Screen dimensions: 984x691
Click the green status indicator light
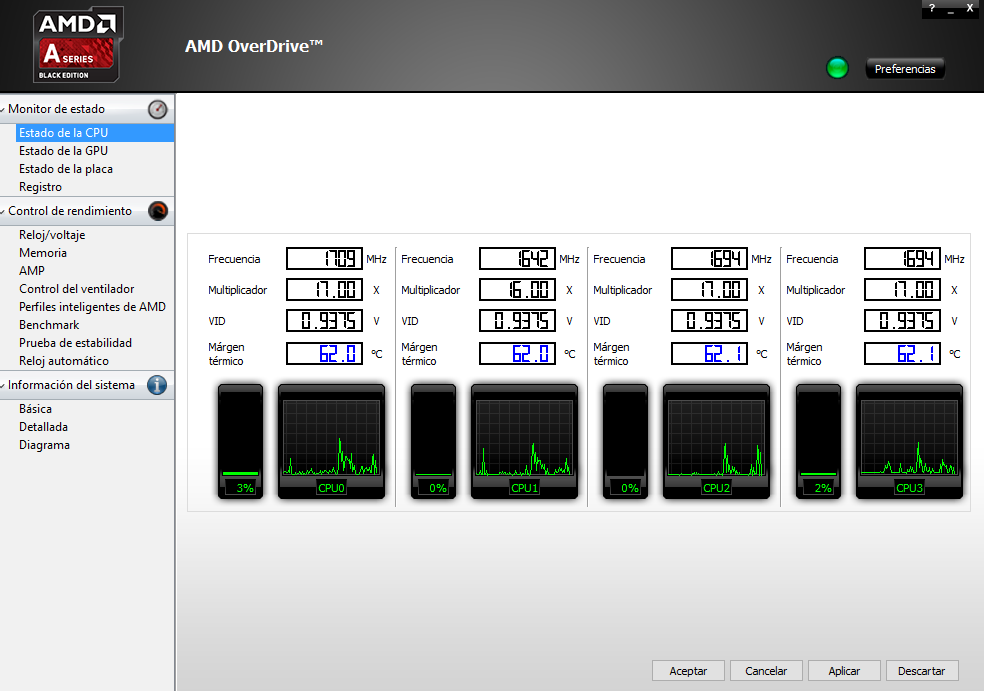pyautogui.click(x=837, y=68)
